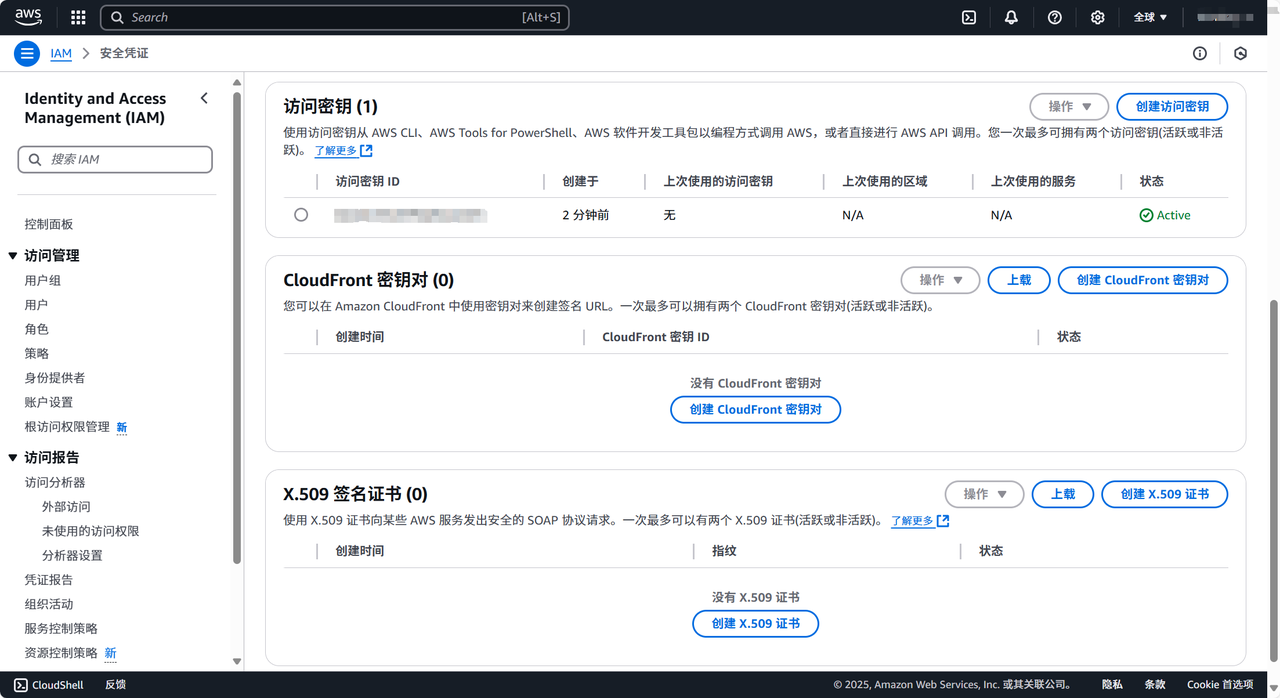Launch CloudShell from the top bar icon
Image resolution: width=1280 pixels, height=698 pixels.
tap(968, 17)
